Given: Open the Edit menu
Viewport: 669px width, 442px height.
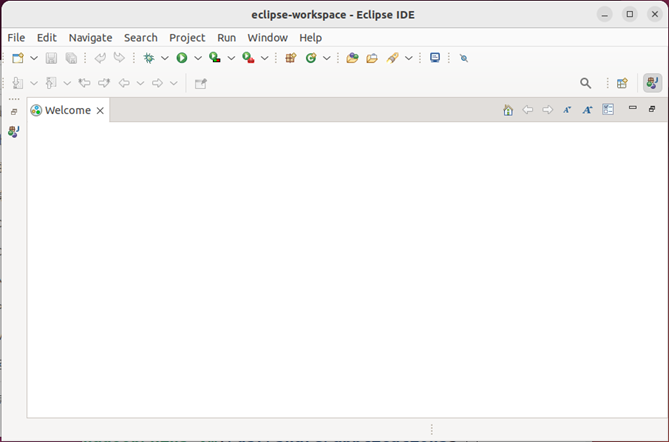Looking at the screenshot, I should (x=47, y=38).
